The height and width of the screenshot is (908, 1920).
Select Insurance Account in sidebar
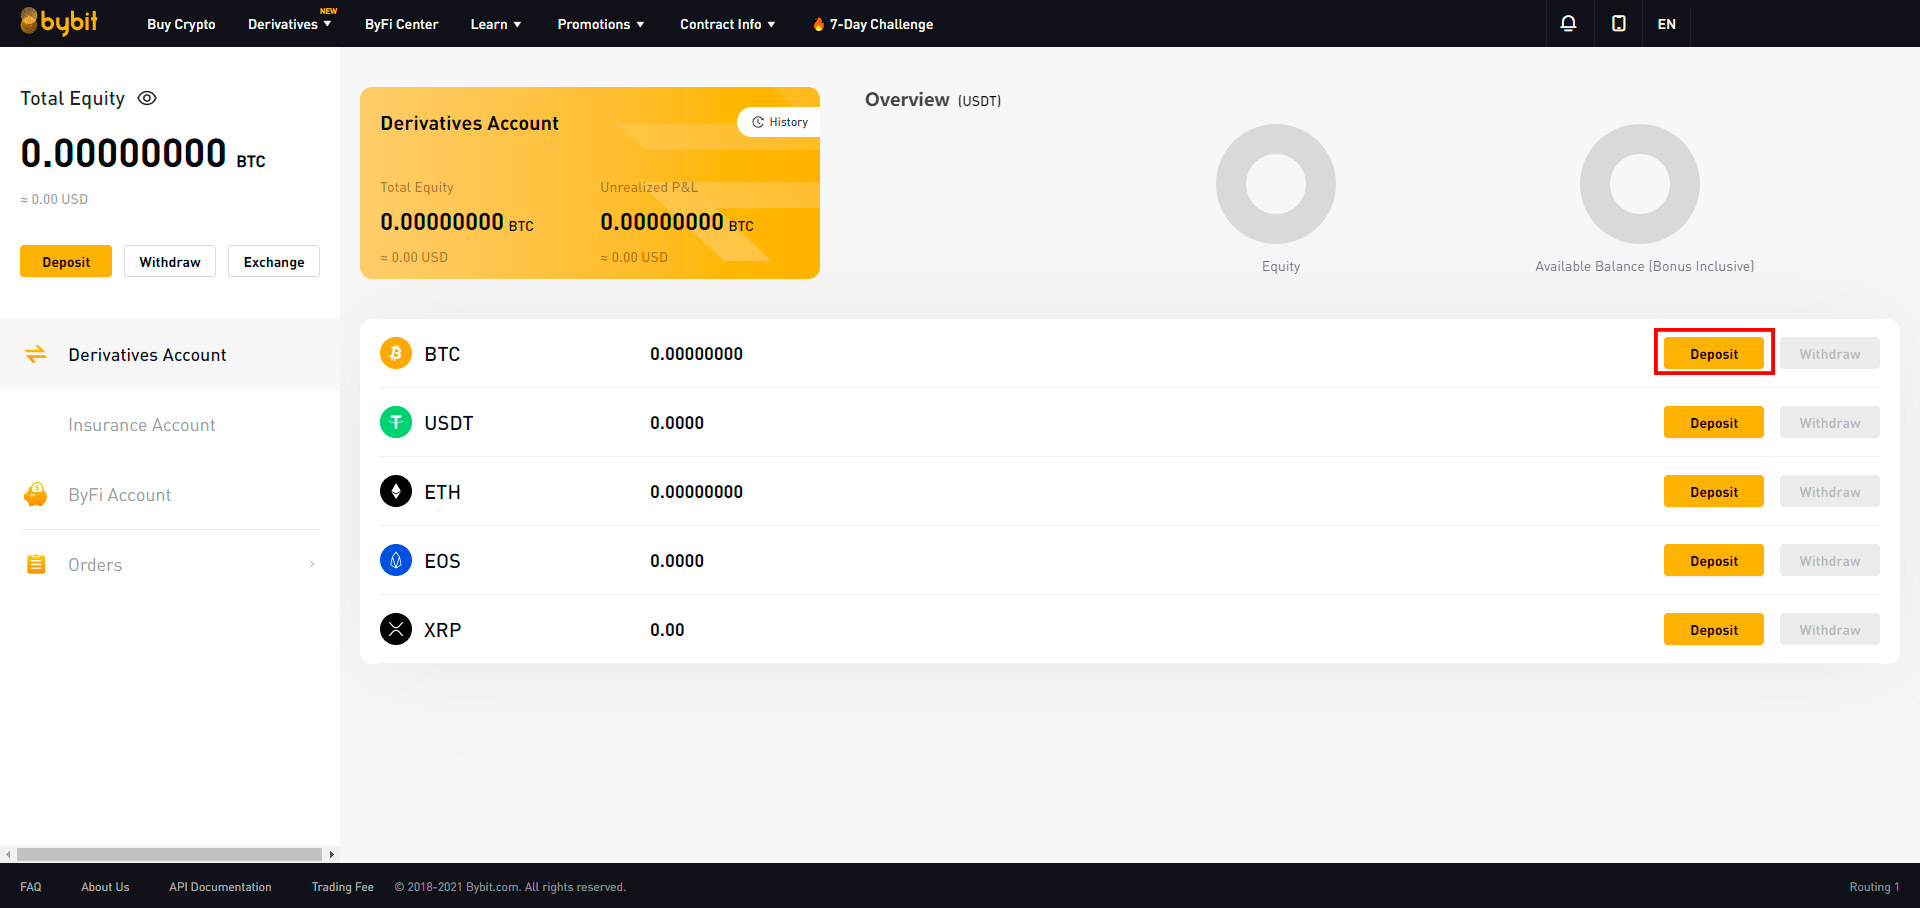coord(142,425)
